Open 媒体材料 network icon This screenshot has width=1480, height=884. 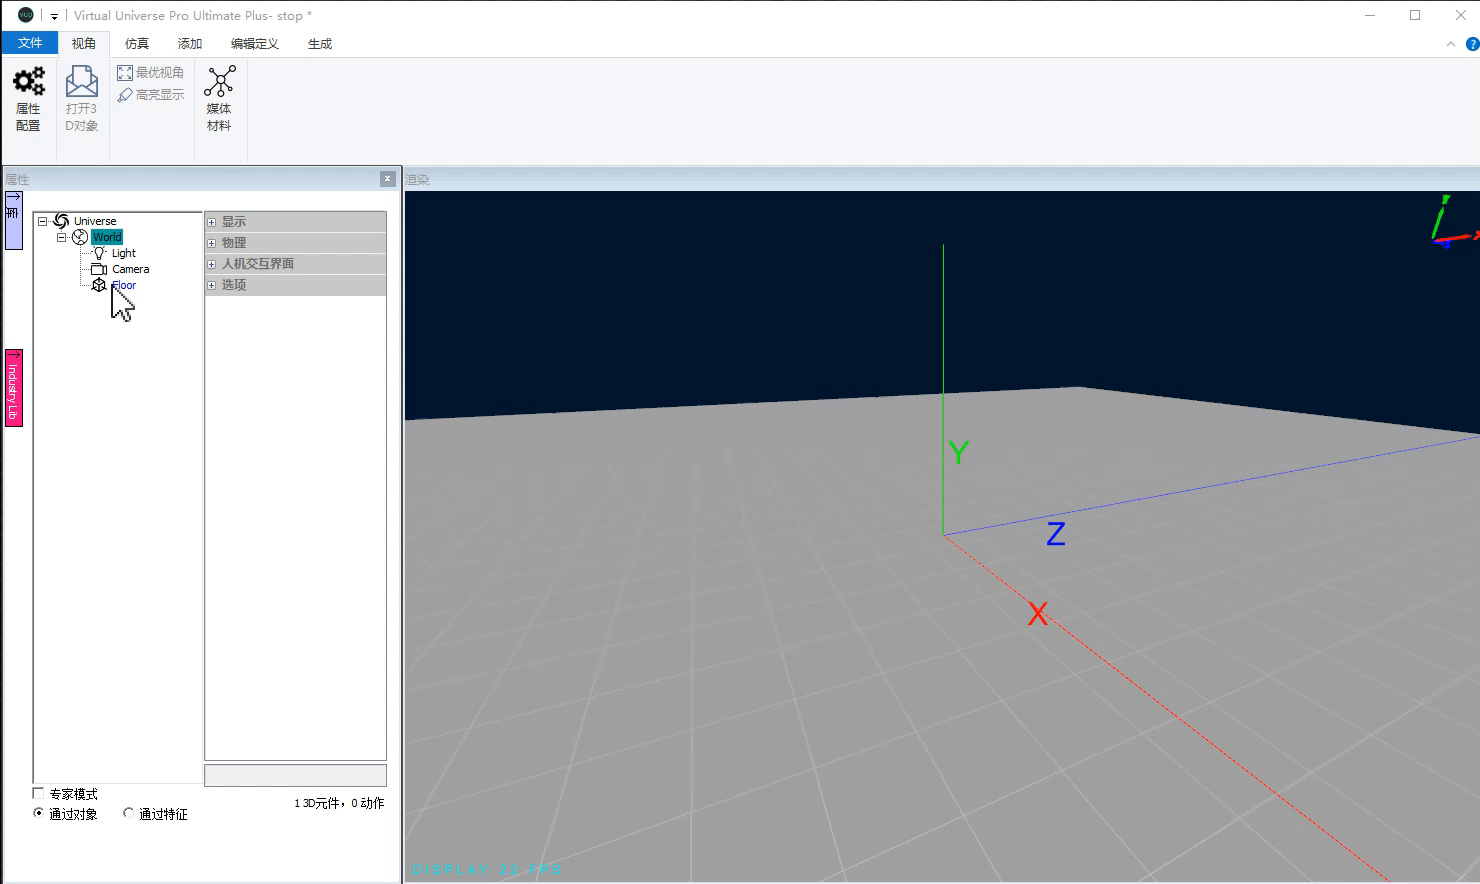[x=219, y=81]
